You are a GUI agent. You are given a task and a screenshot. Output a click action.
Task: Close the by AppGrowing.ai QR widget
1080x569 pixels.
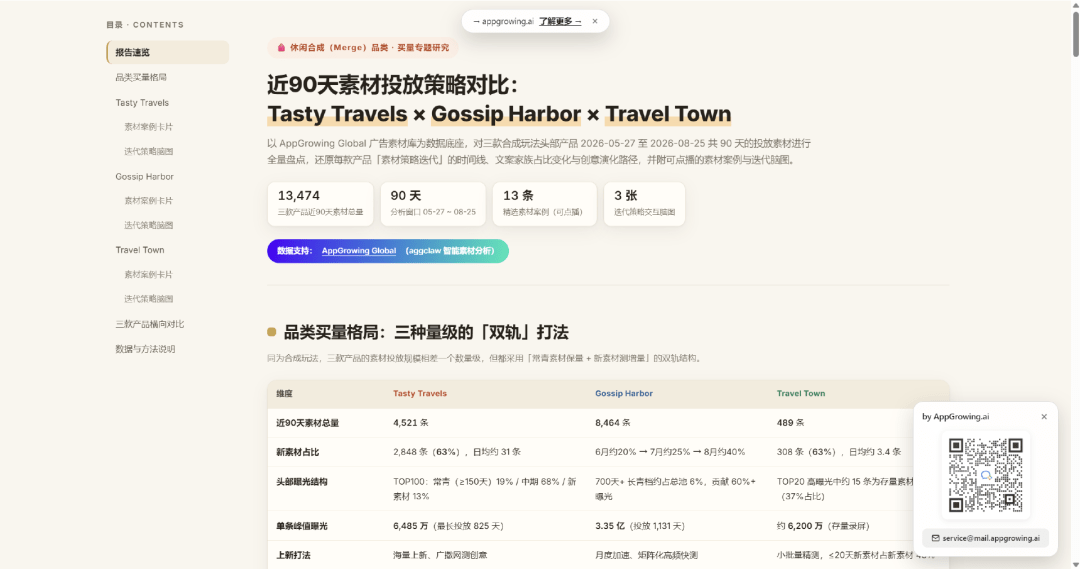(x=1044, y=417)
